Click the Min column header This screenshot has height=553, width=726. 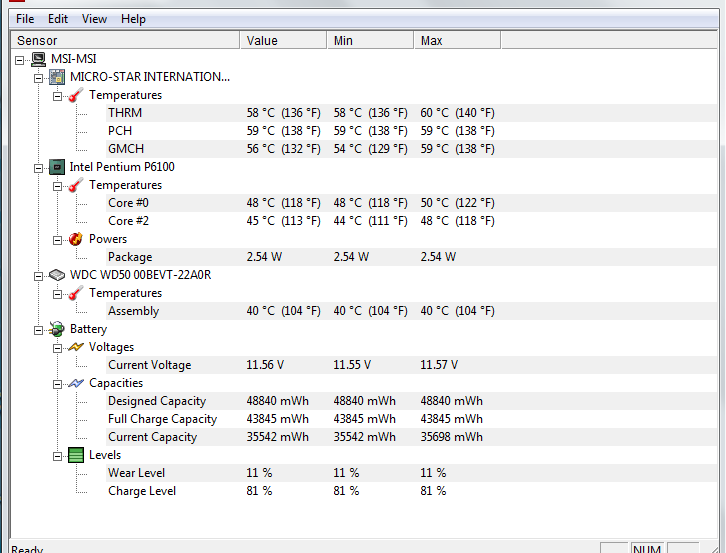coord(370,40)
